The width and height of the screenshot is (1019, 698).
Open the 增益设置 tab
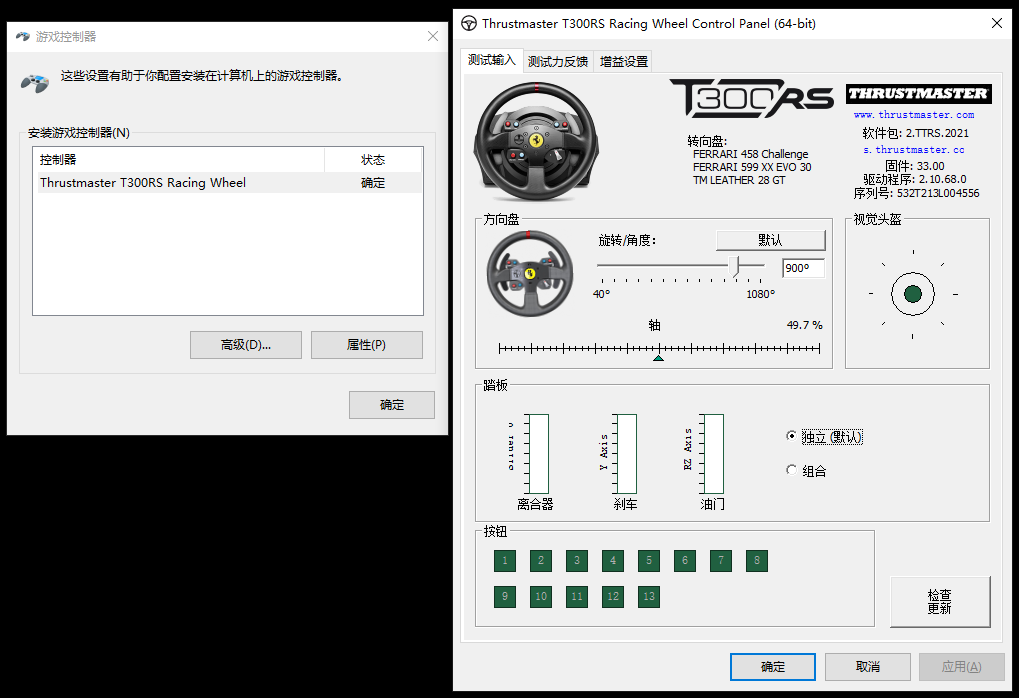click(624, 62)
